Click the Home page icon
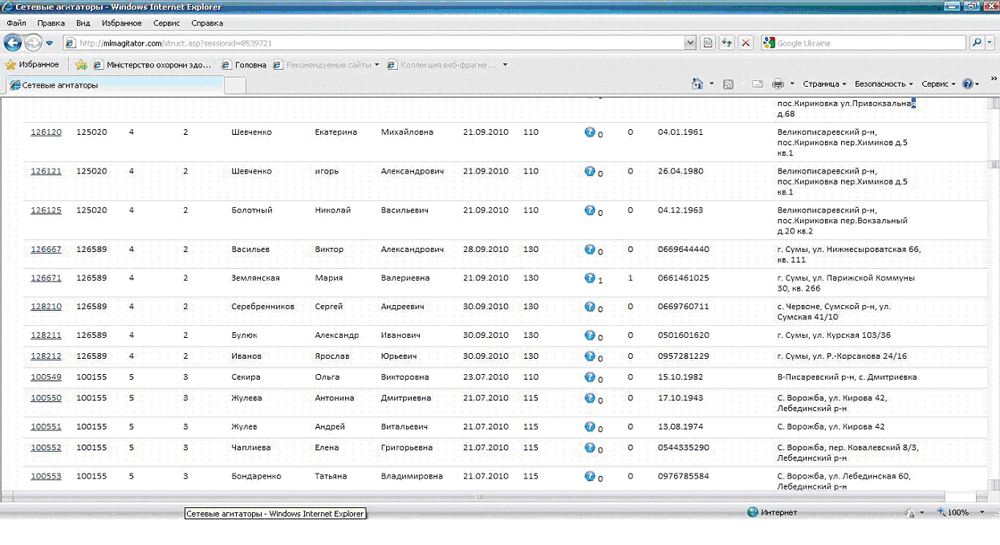1000x545 pixels. tap(697, 85)
